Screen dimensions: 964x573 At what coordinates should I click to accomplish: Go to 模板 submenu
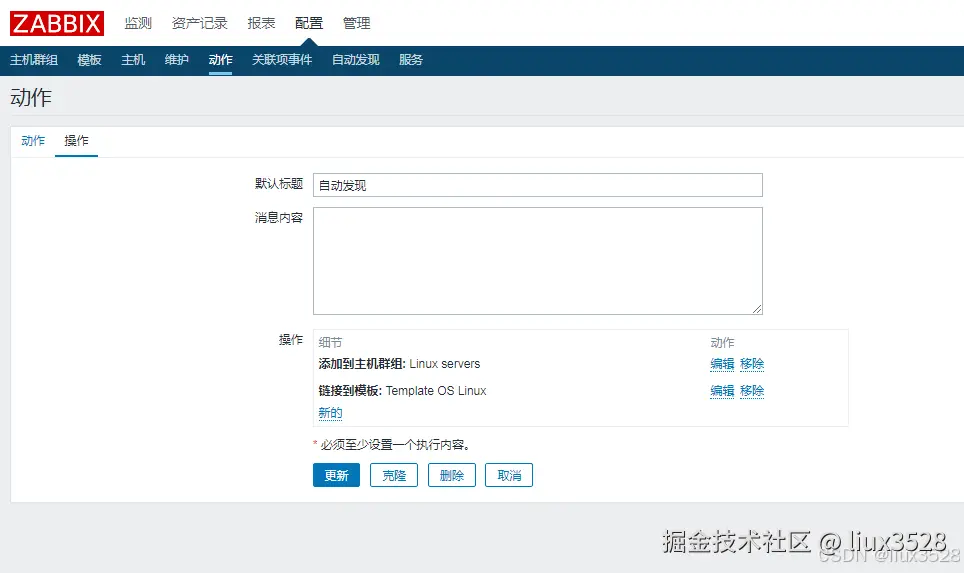click(89, 60)
